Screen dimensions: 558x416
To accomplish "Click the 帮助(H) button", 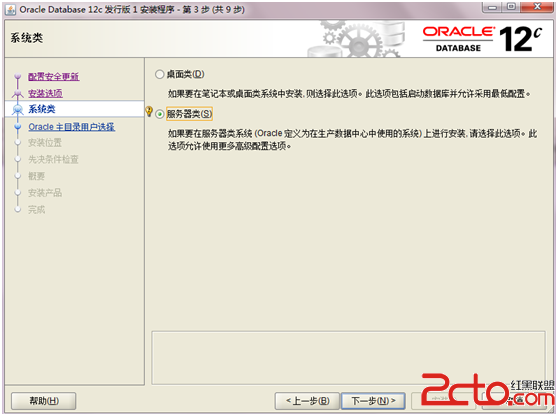I will [x=44, y=401].
